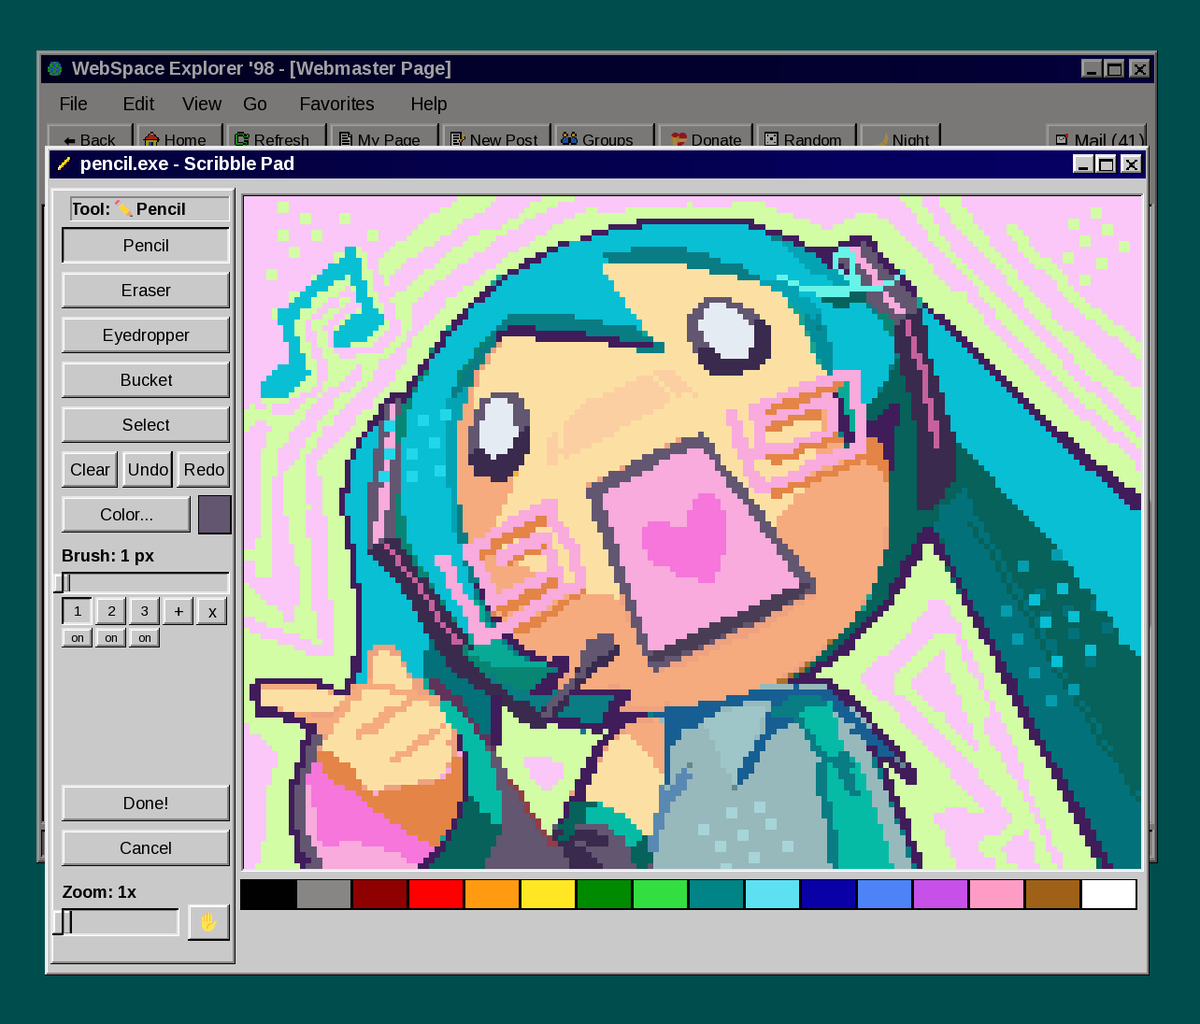The image size is (1200, 1024).
Task: Click the Clear button
Action: pos(90,470)
